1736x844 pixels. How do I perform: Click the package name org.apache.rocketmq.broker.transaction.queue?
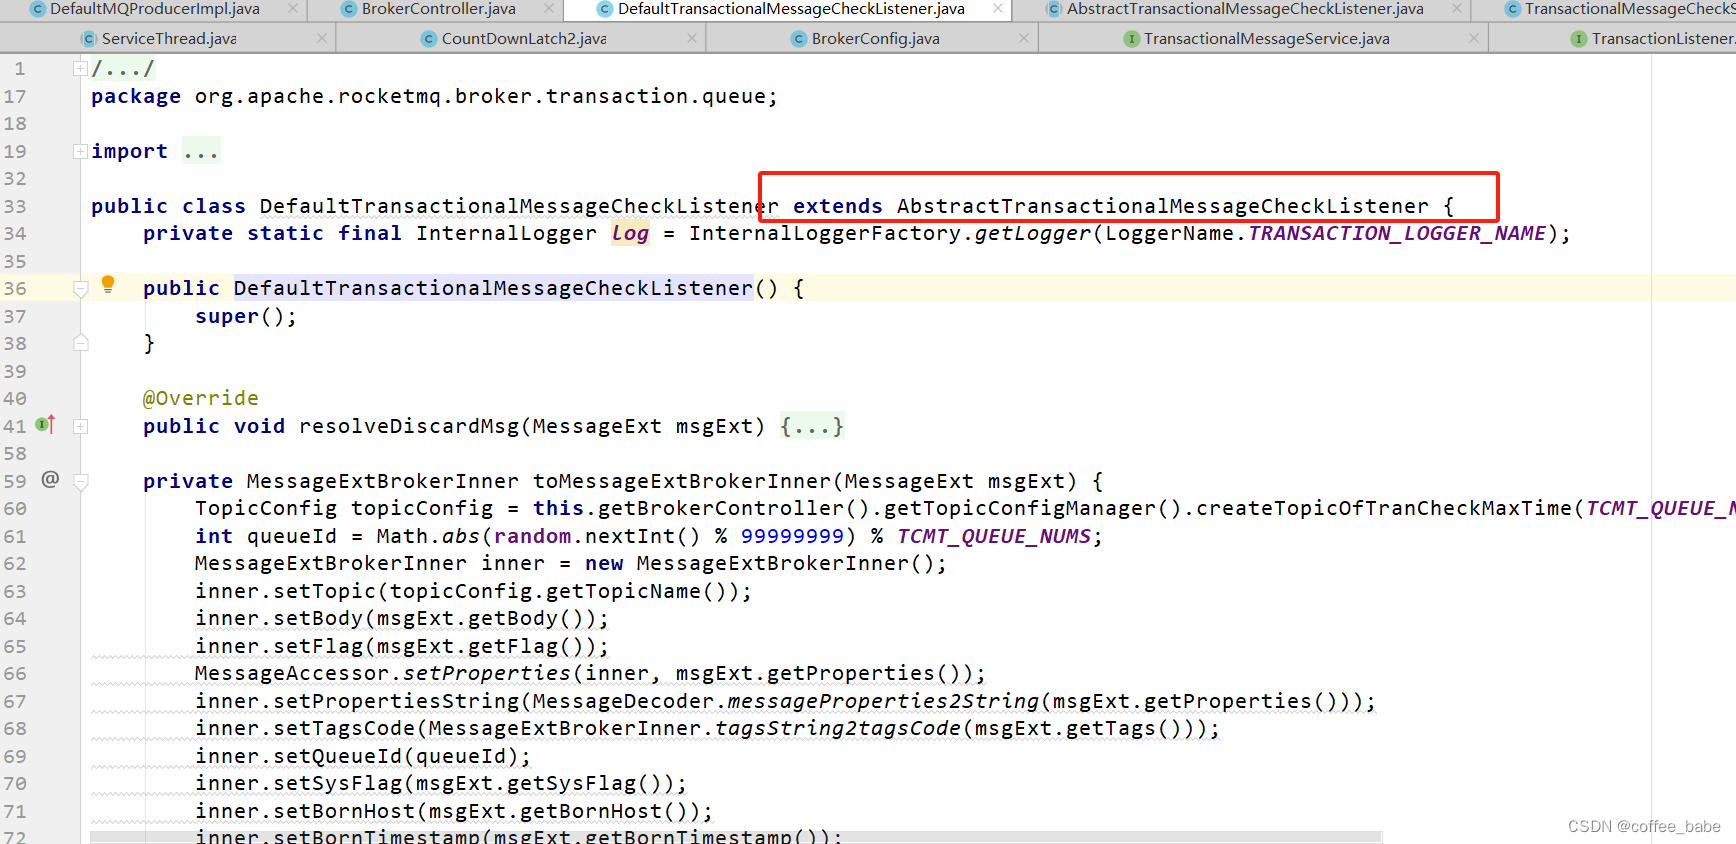[x=480, y=96]
